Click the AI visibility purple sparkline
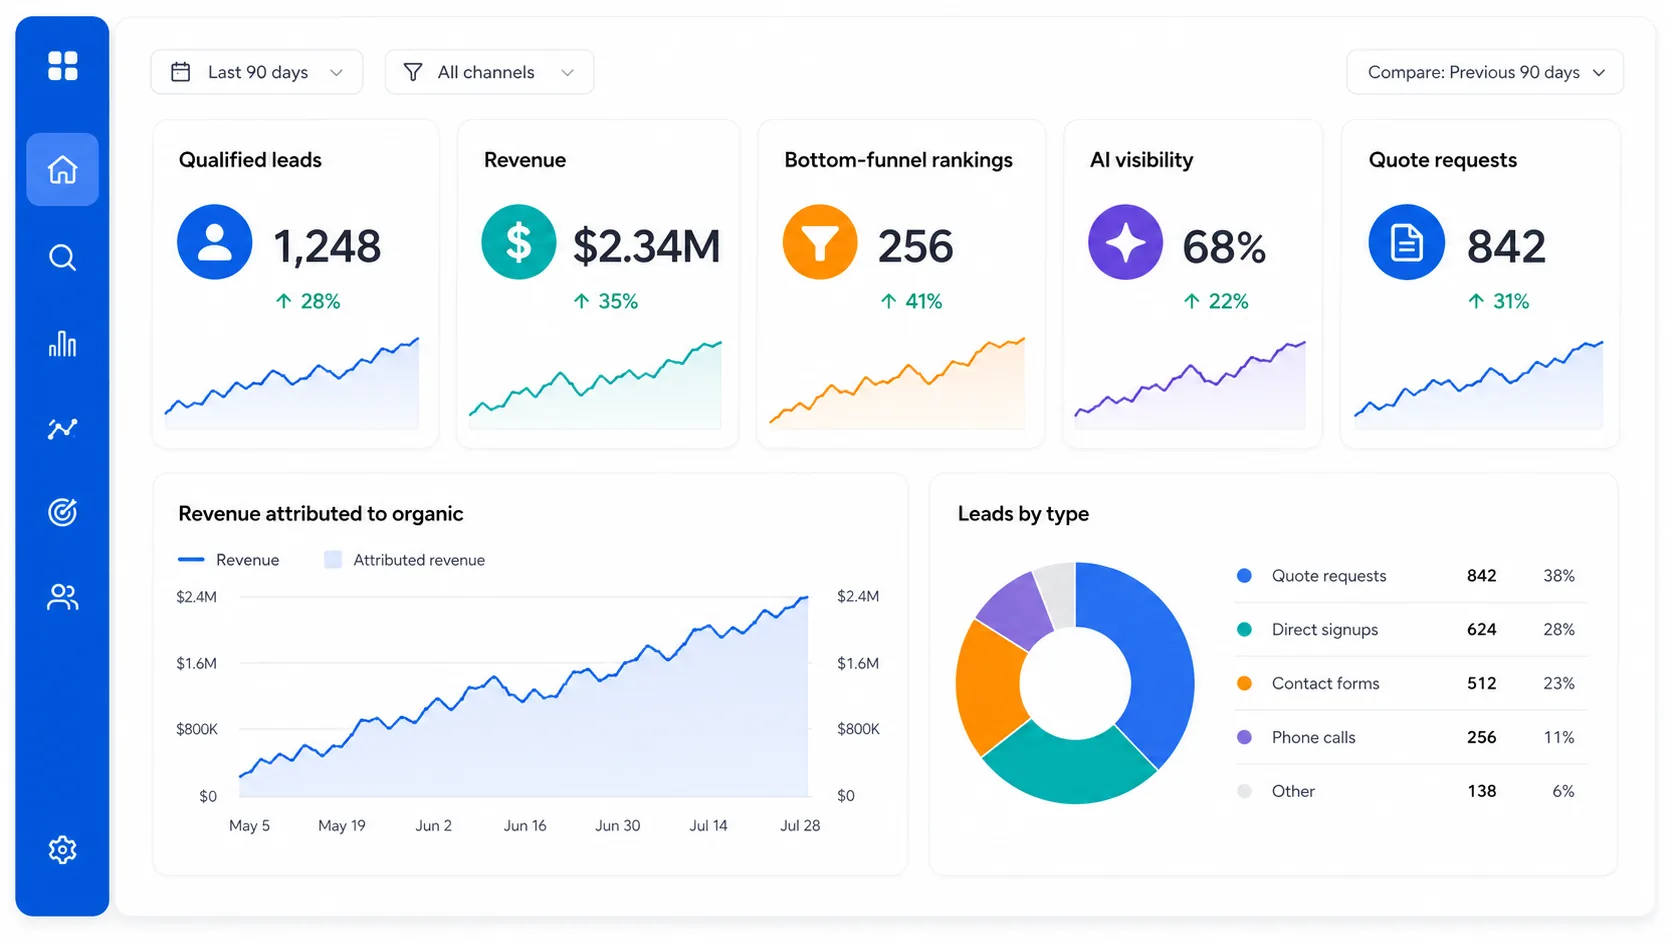The image size is (1672, 941). click(1190, 385)
